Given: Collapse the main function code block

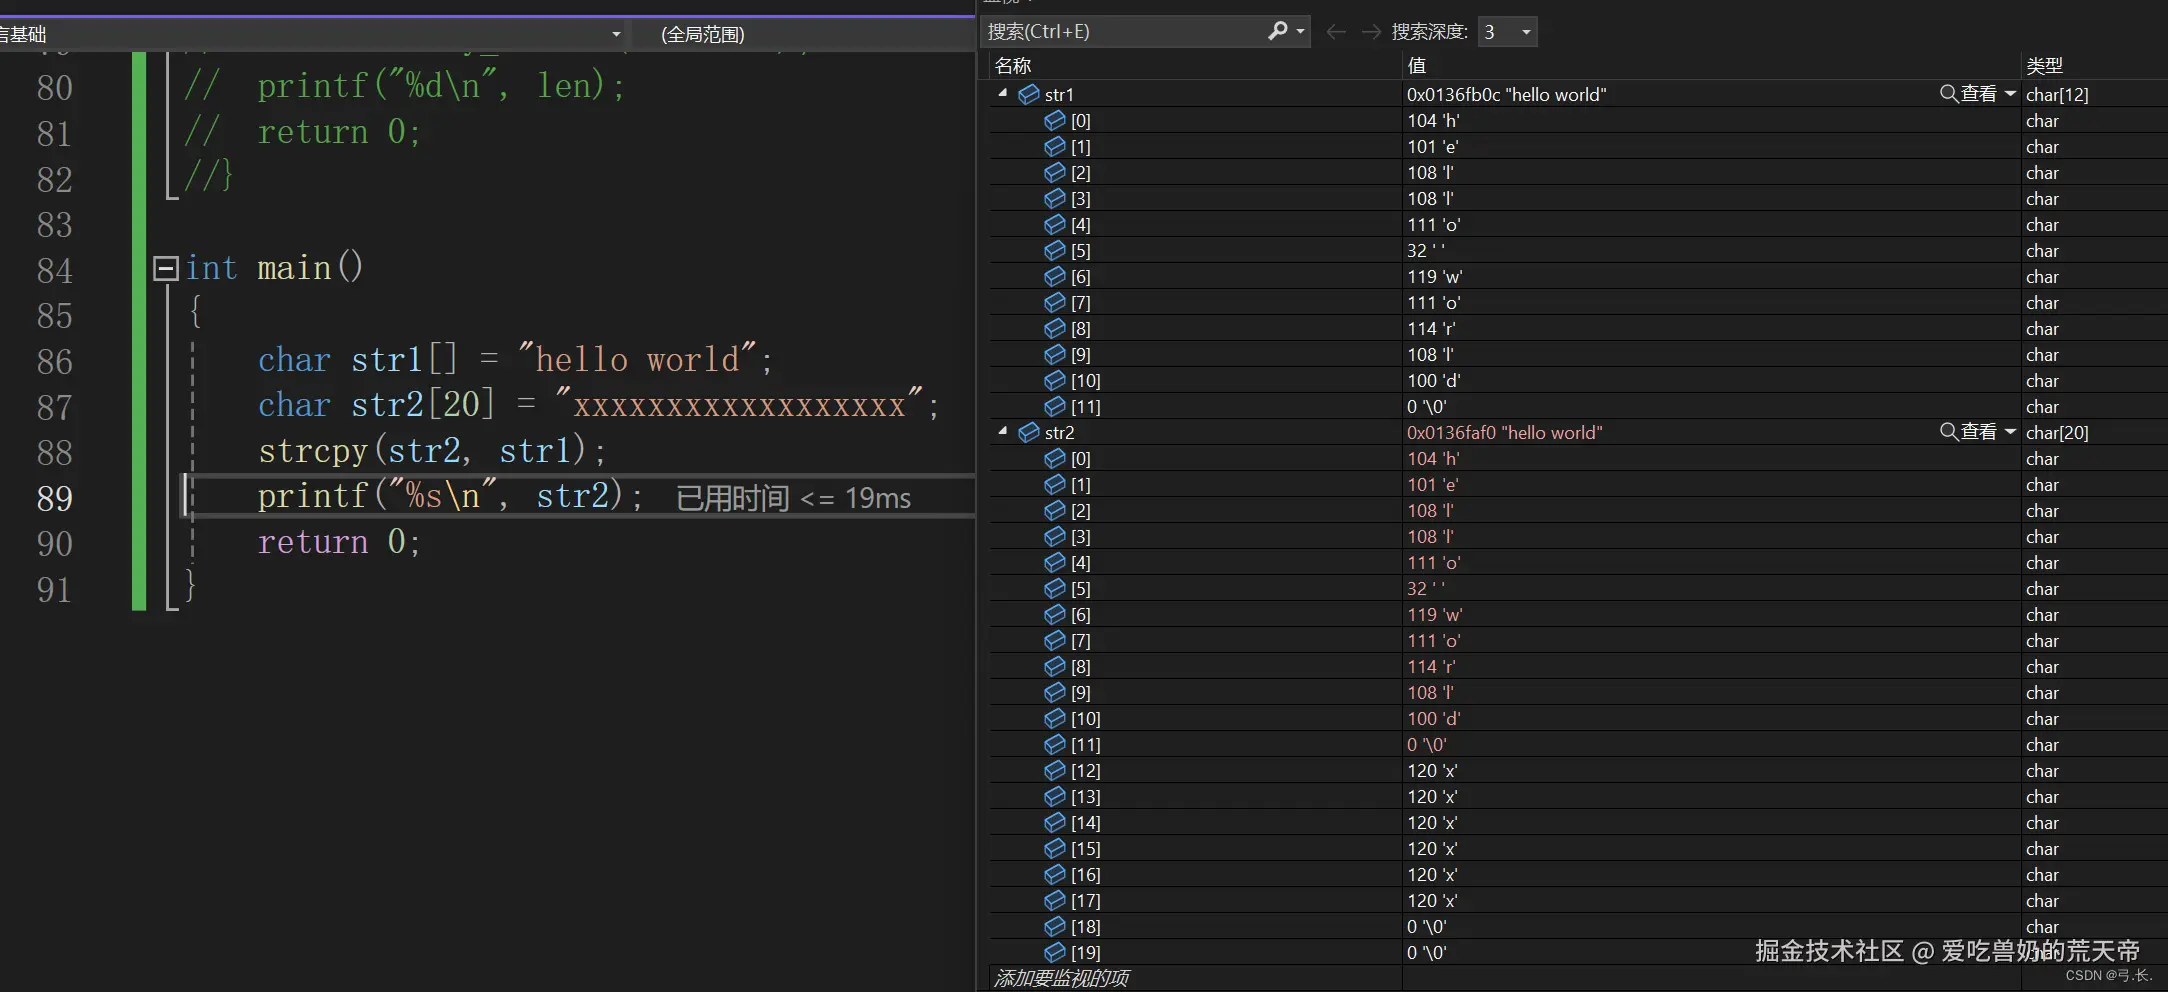Looking at the screenshot, I should point(166,268).
